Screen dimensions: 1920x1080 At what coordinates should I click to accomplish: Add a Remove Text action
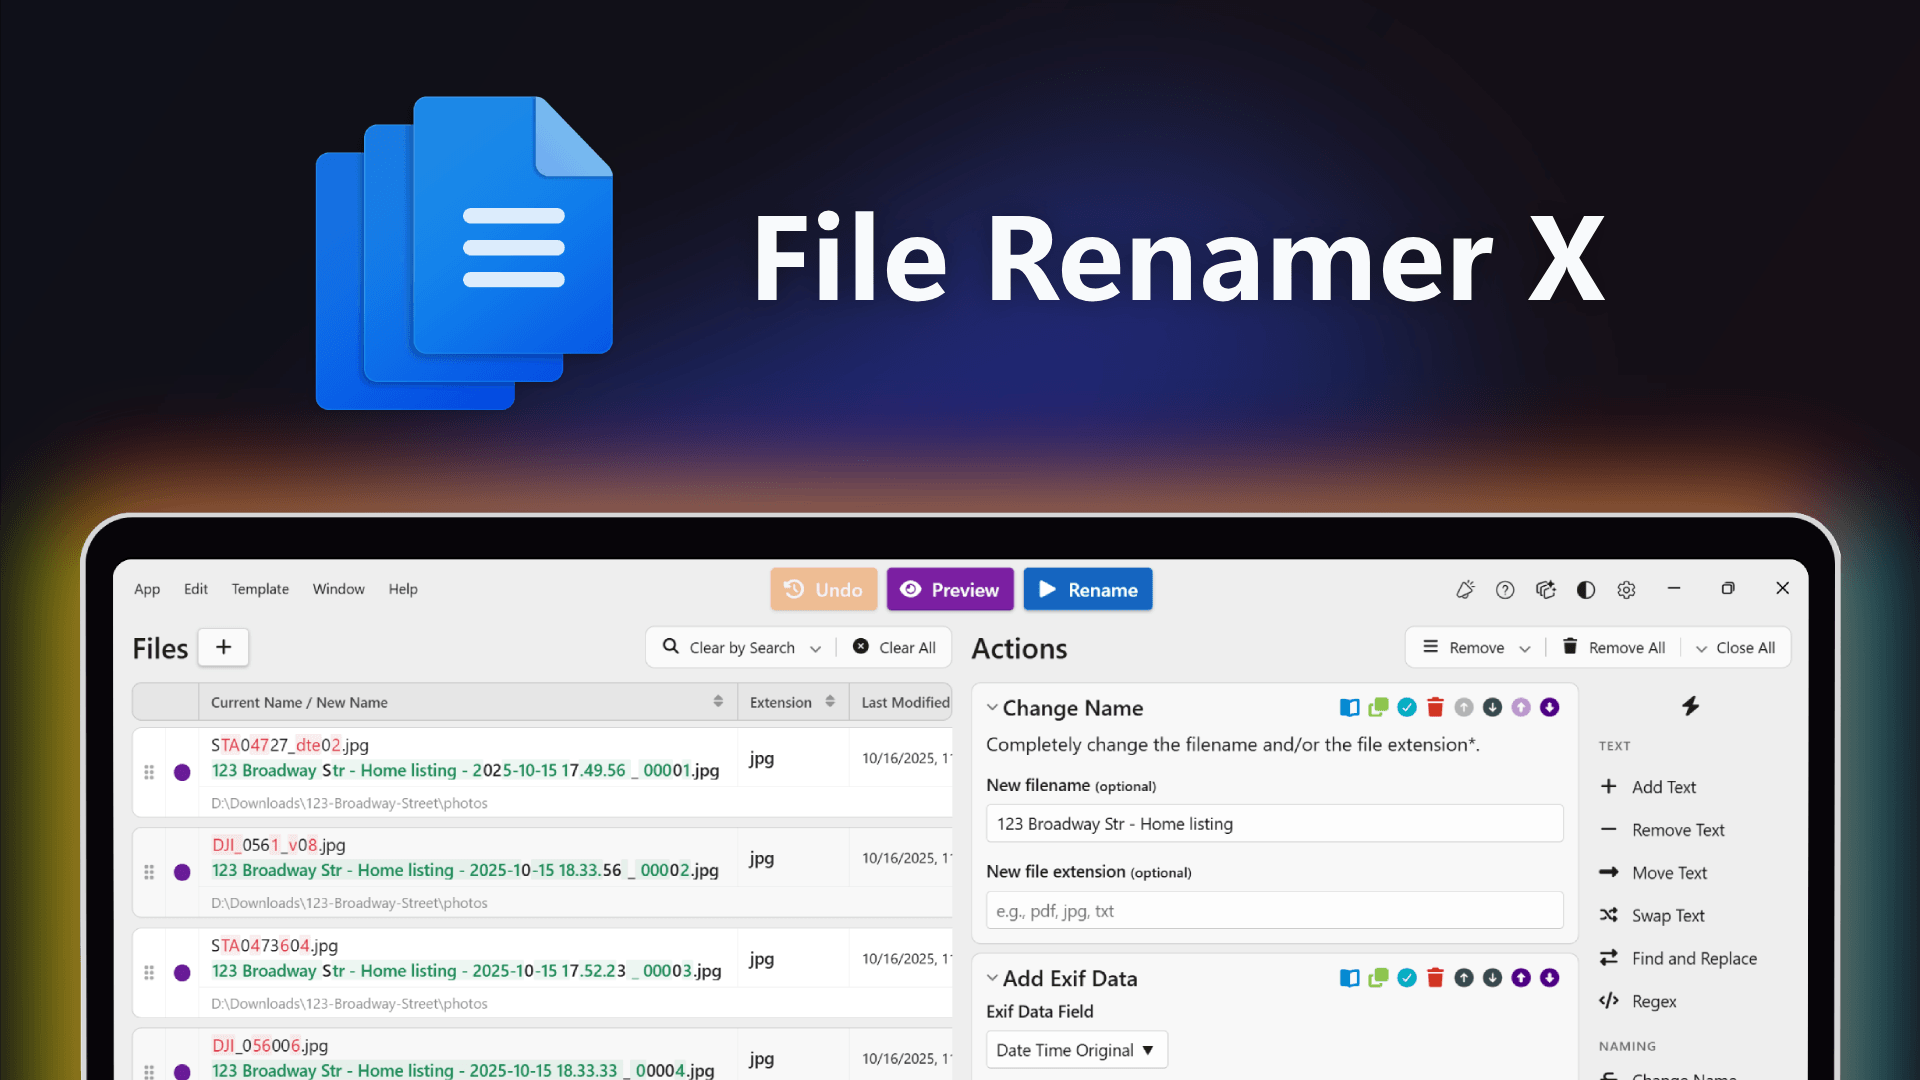click(x=1662, y=830)
